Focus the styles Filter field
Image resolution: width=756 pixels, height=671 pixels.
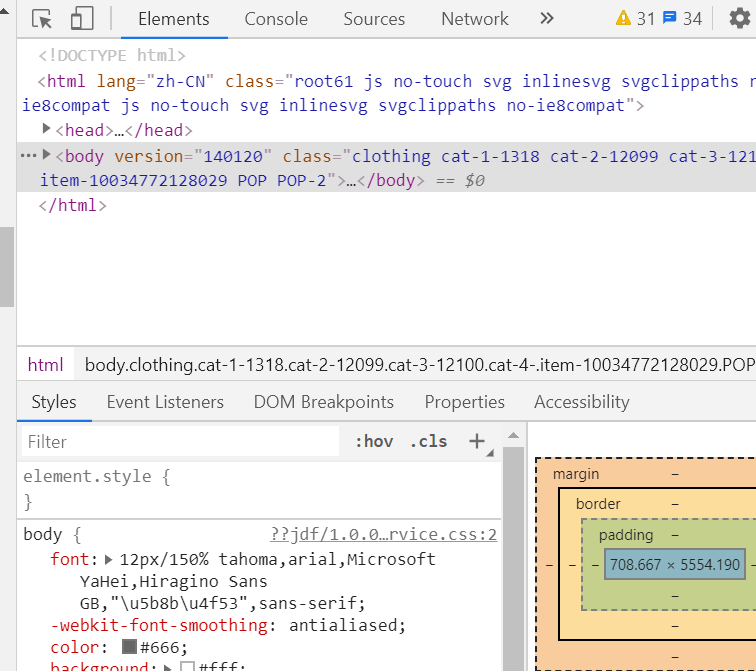click(x=180, y=442)
